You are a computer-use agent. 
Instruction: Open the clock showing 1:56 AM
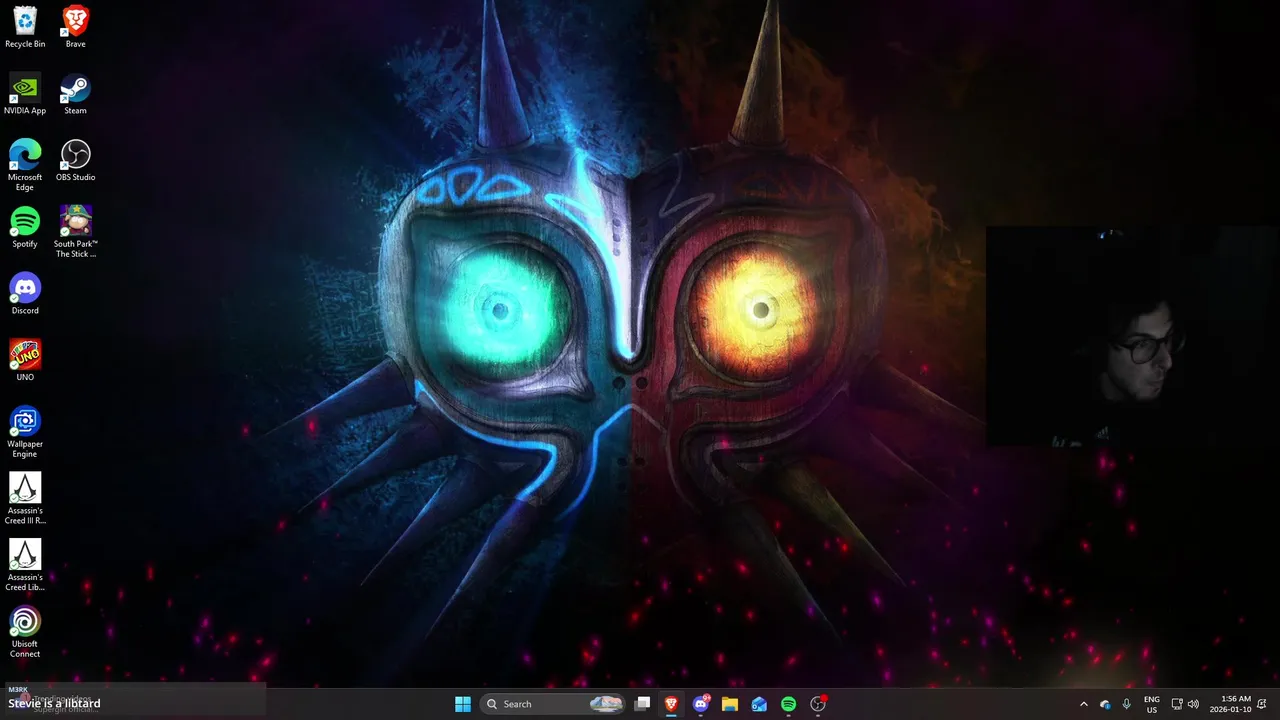(x=1230, y=704)
